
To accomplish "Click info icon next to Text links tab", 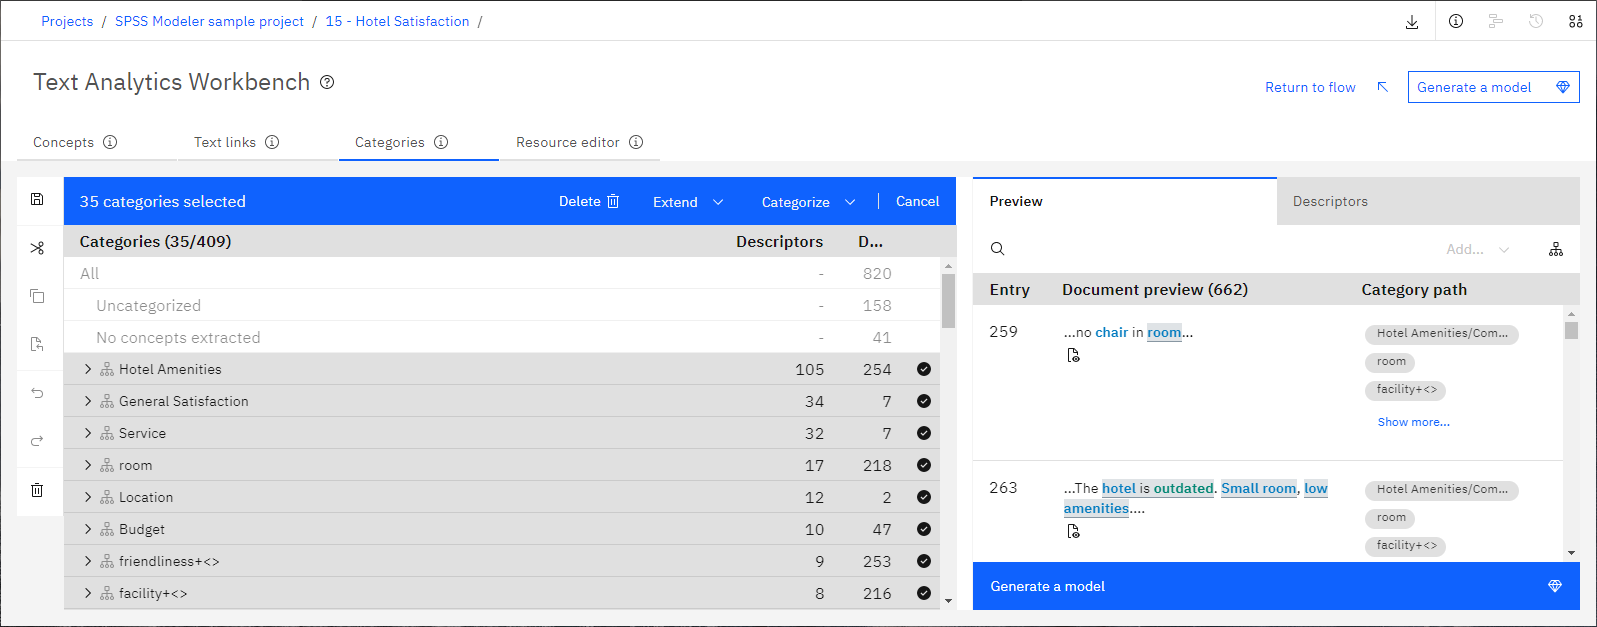I will [272, 142].
